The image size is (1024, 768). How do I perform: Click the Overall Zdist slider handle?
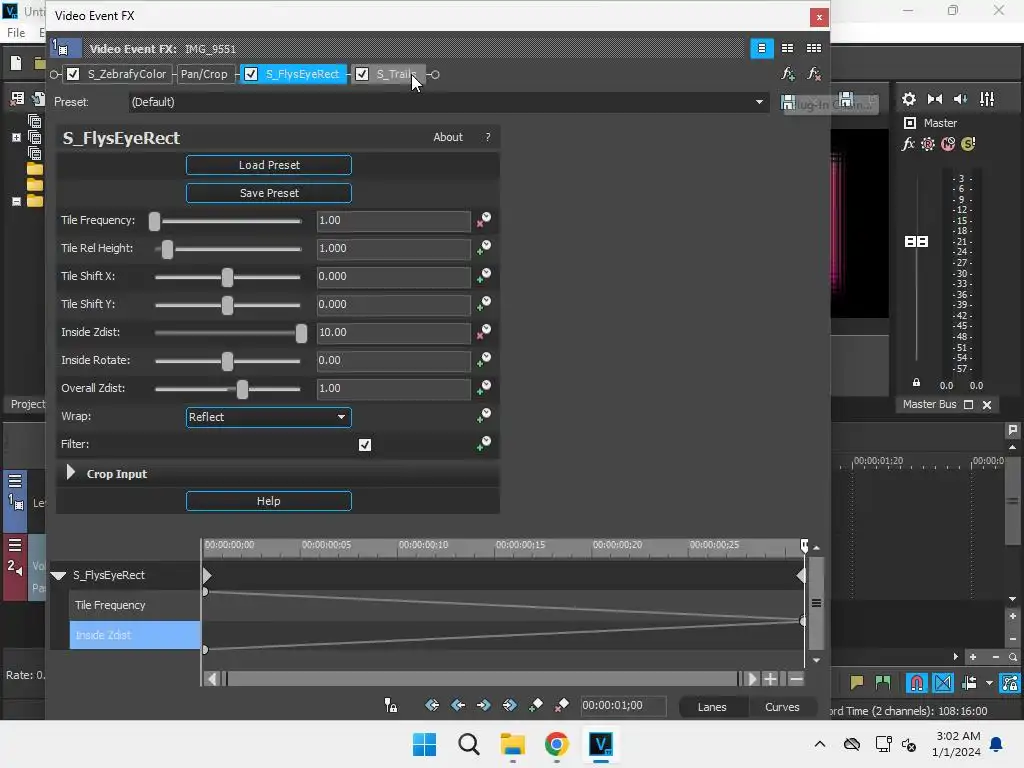(242, 390)
